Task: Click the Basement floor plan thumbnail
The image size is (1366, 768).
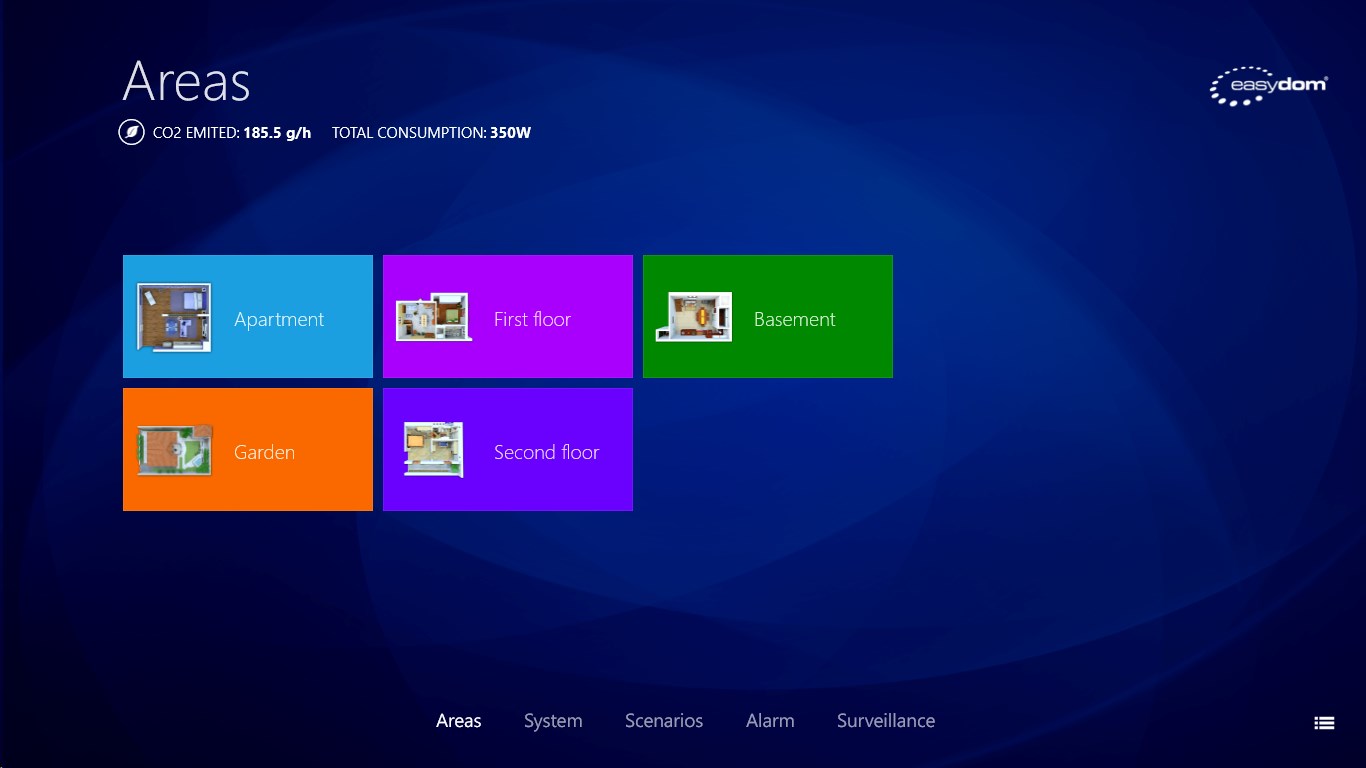Action: tap(694, 317)
